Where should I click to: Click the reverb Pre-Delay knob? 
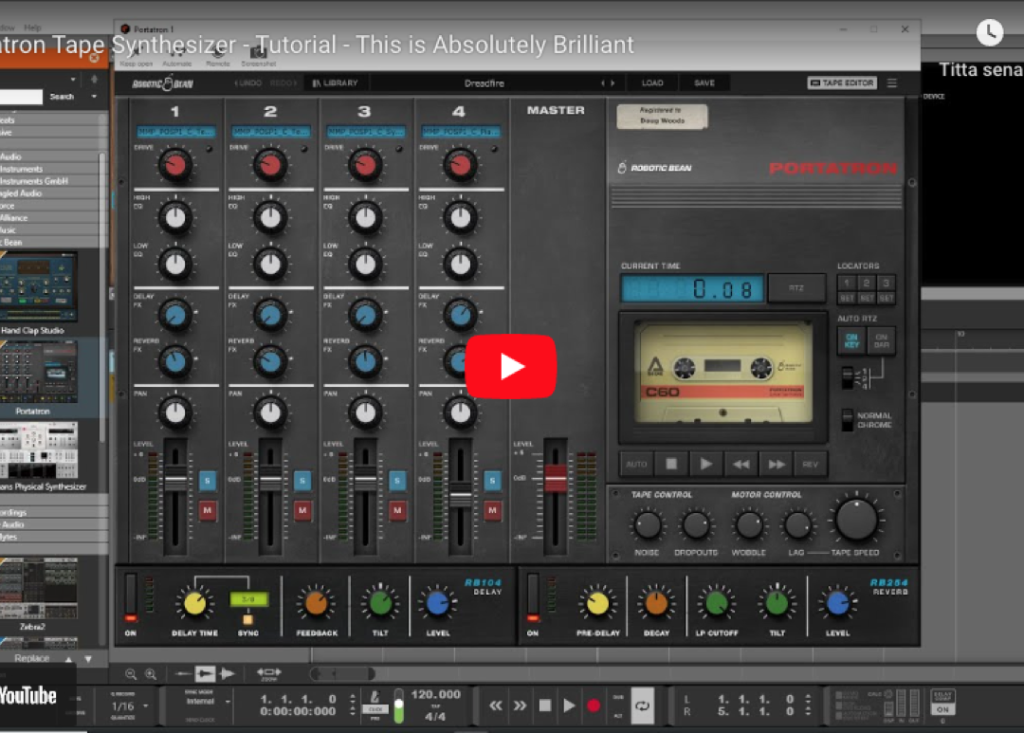click(597, 604)
